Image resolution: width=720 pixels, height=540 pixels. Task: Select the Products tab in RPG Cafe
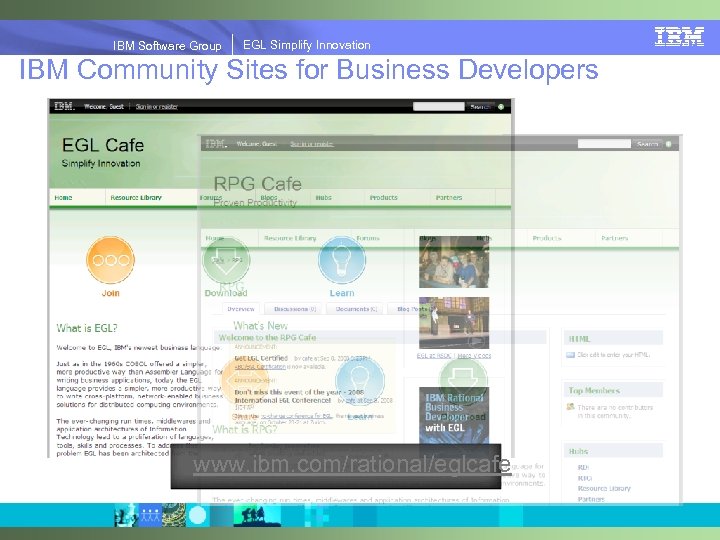coord(547,238)
